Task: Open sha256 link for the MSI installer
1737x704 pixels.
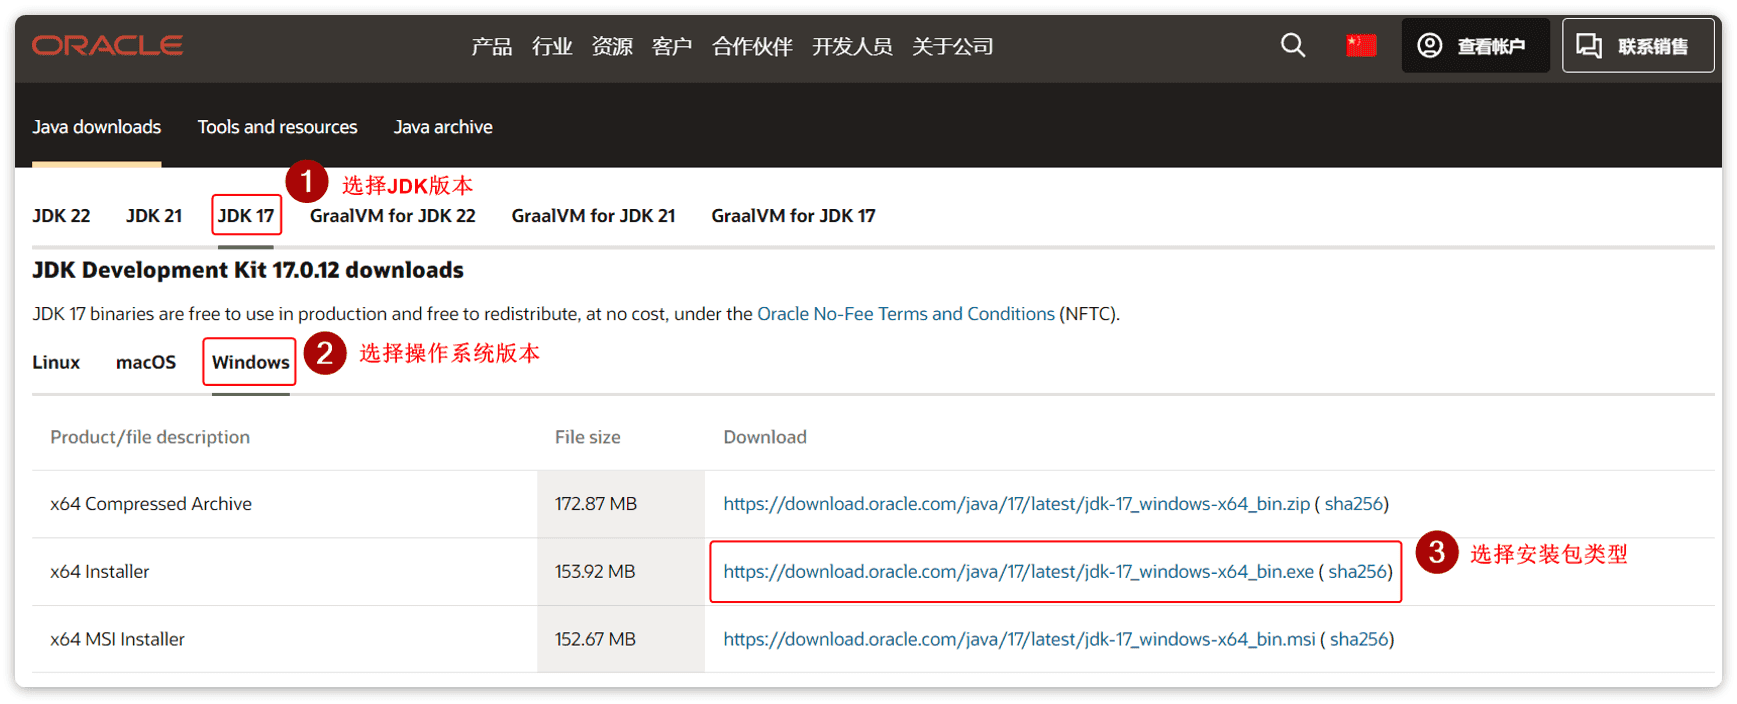Action: [x=1359, y=639]
